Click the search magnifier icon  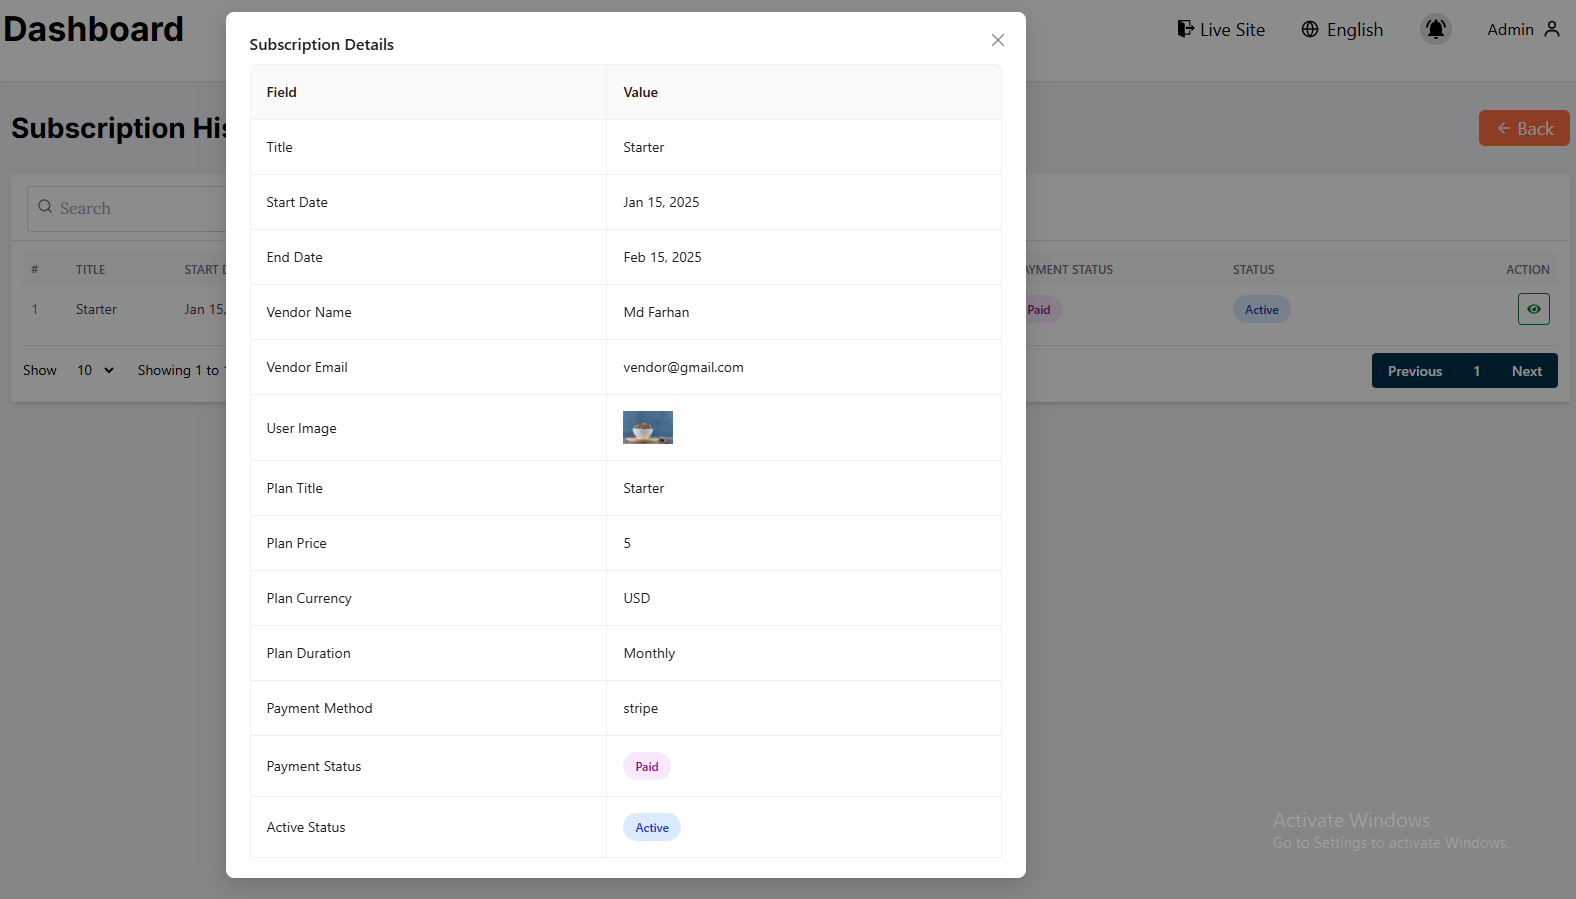click(45, 207)
